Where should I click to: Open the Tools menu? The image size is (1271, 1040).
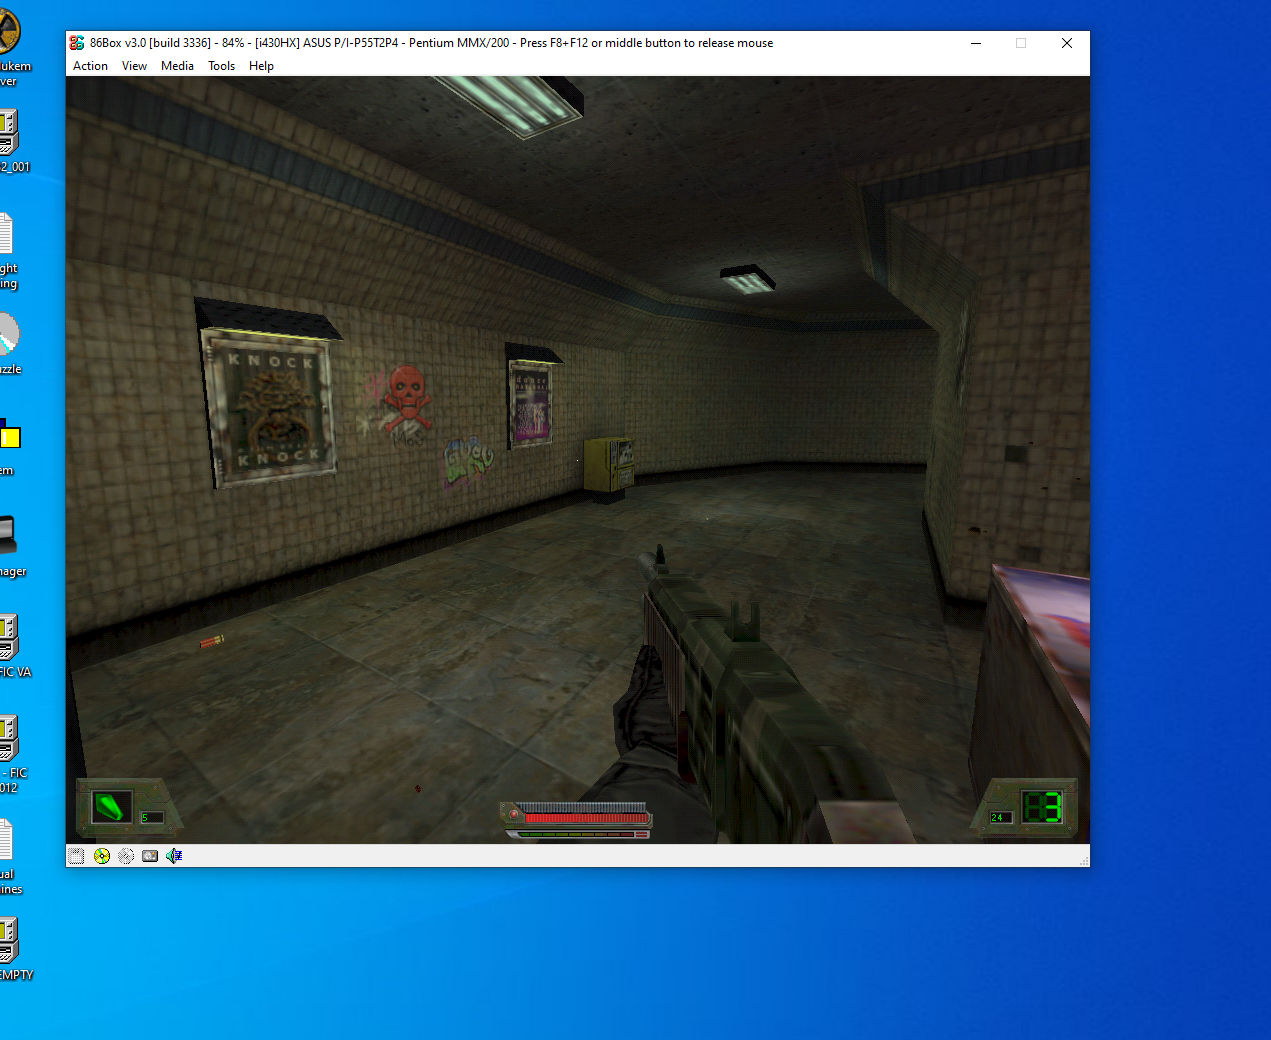point(221,66)
